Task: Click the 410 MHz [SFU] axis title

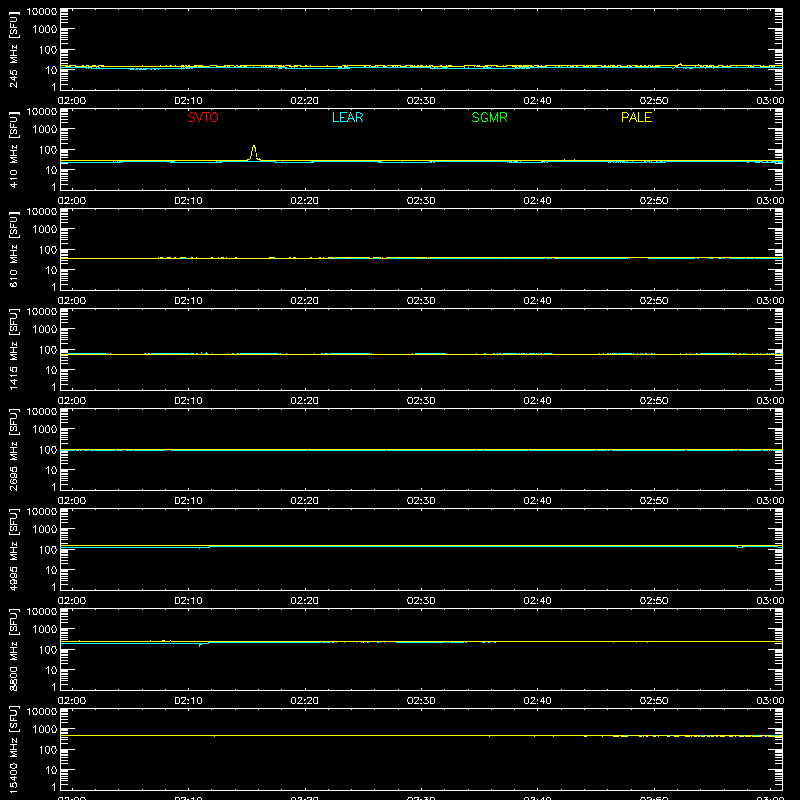Action: click(x=13, y=149)
